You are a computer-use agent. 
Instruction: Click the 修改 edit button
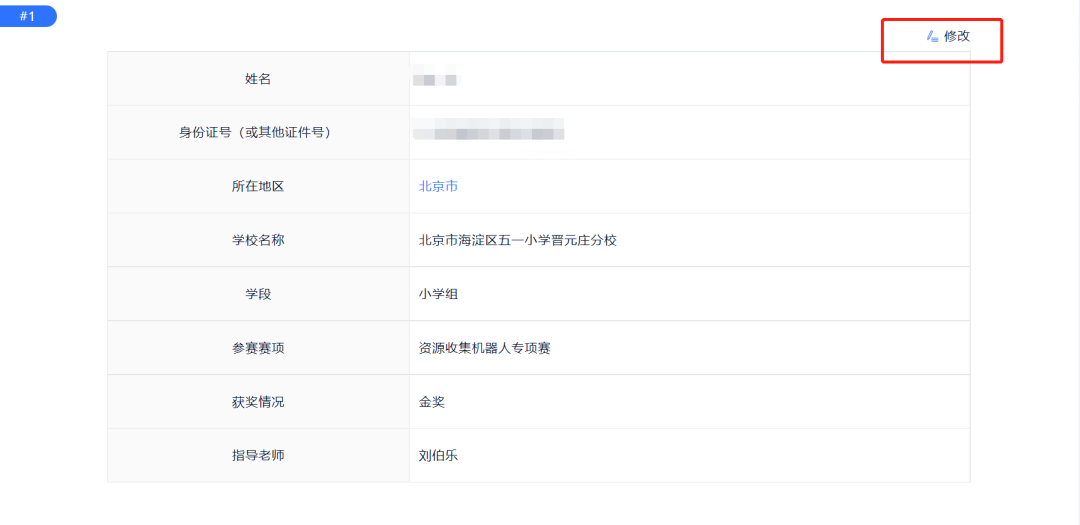[x=948, y=37]
